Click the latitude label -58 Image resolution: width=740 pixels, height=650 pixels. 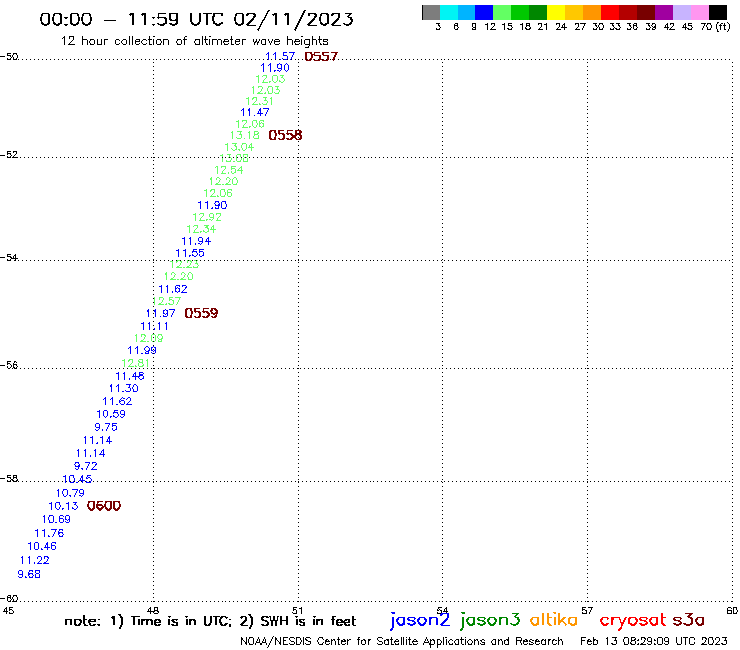(x=9, y=479)
